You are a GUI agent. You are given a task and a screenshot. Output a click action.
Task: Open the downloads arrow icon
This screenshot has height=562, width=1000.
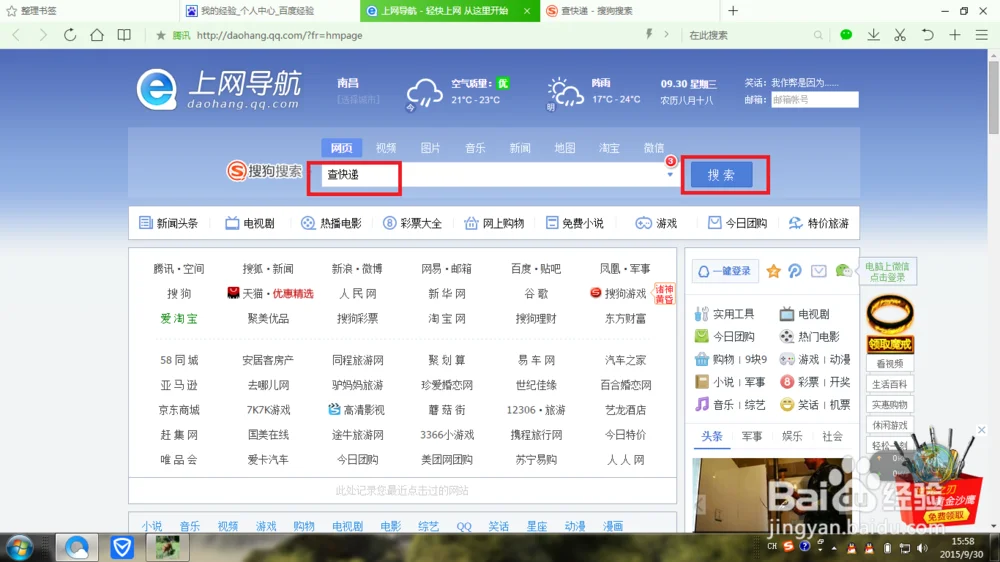873,35
